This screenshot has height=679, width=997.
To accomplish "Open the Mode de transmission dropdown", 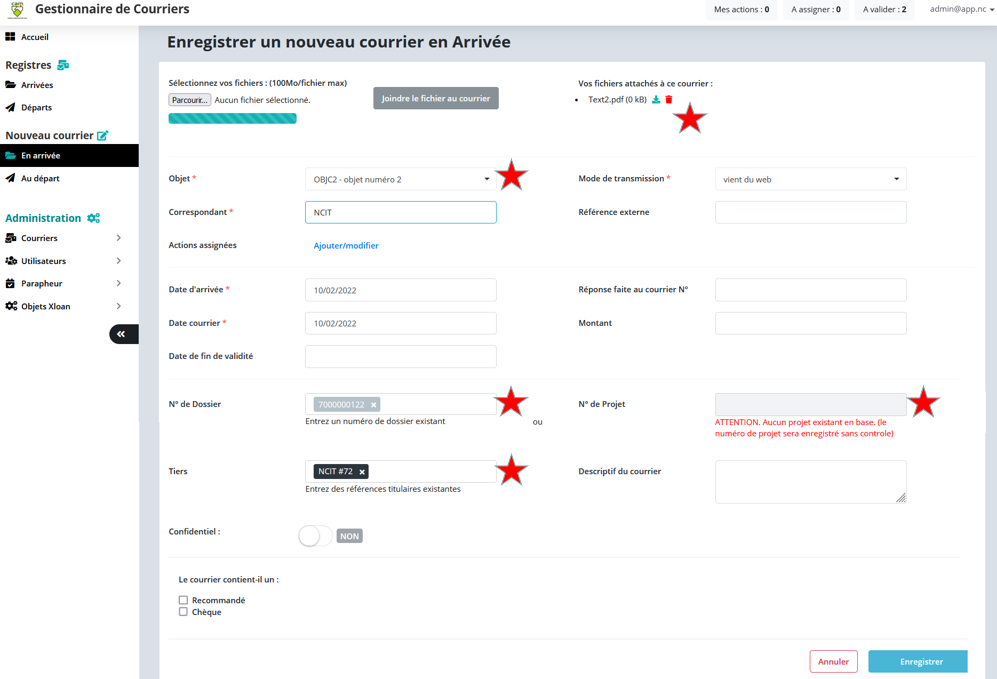I will 810,180.
